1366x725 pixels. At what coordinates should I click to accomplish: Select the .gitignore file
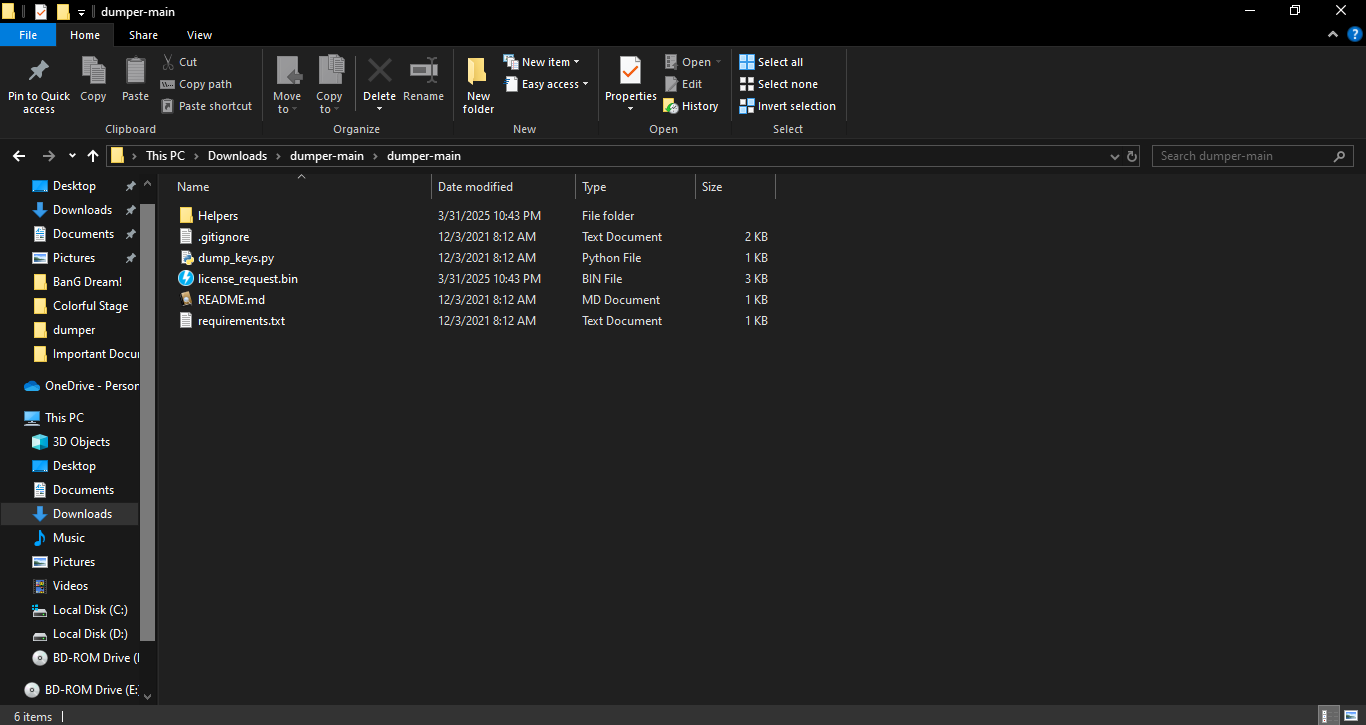(x=473, y=237)
